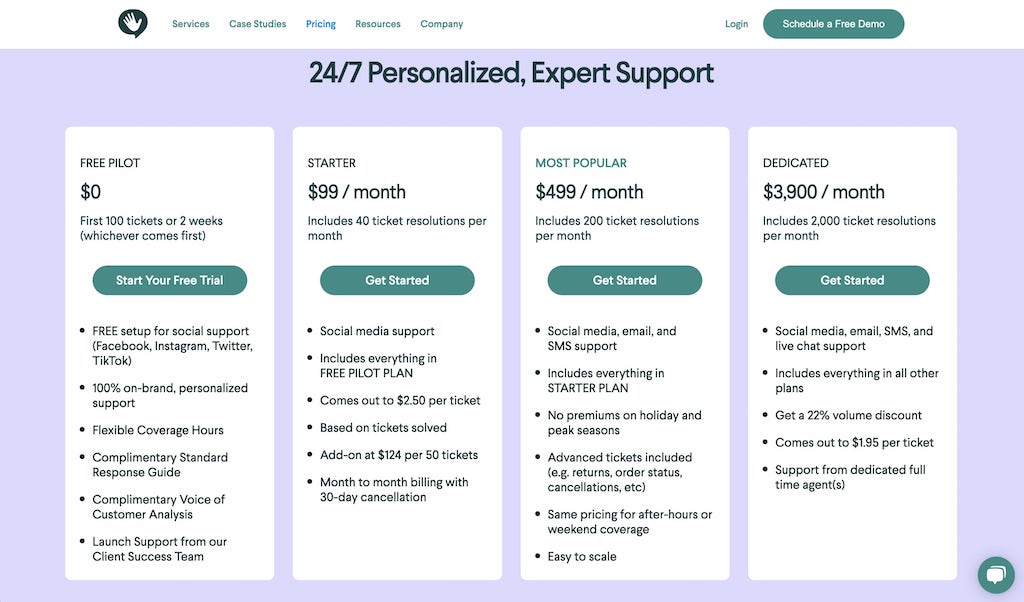Screen dimensions: 1024x602
Task: Select the FREE PILOT plan title
Action: 111,163
